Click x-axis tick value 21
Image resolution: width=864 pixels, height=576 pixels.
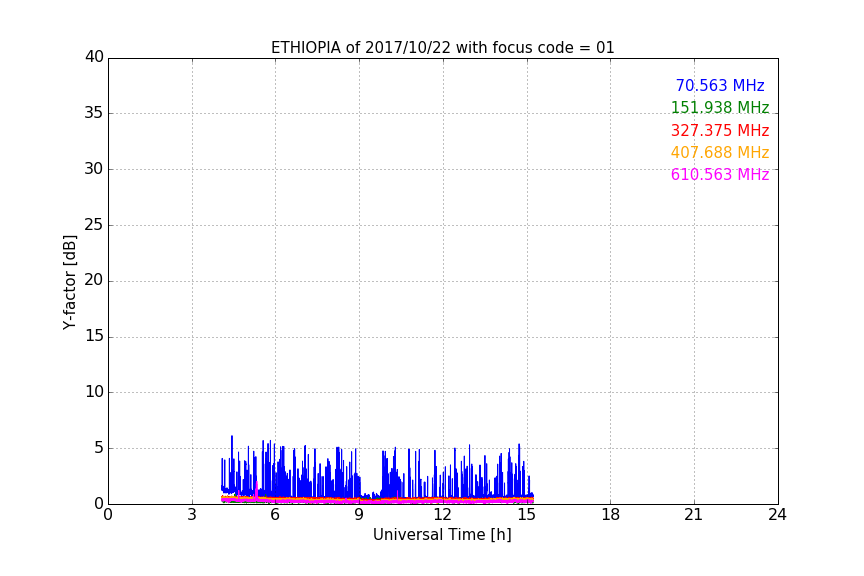(694, 515)
